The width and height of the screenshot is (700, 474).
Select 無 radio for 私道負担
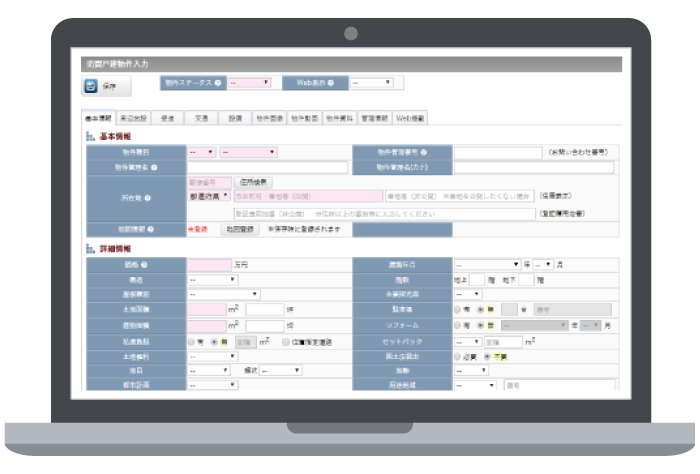click(x=214, y=342)
